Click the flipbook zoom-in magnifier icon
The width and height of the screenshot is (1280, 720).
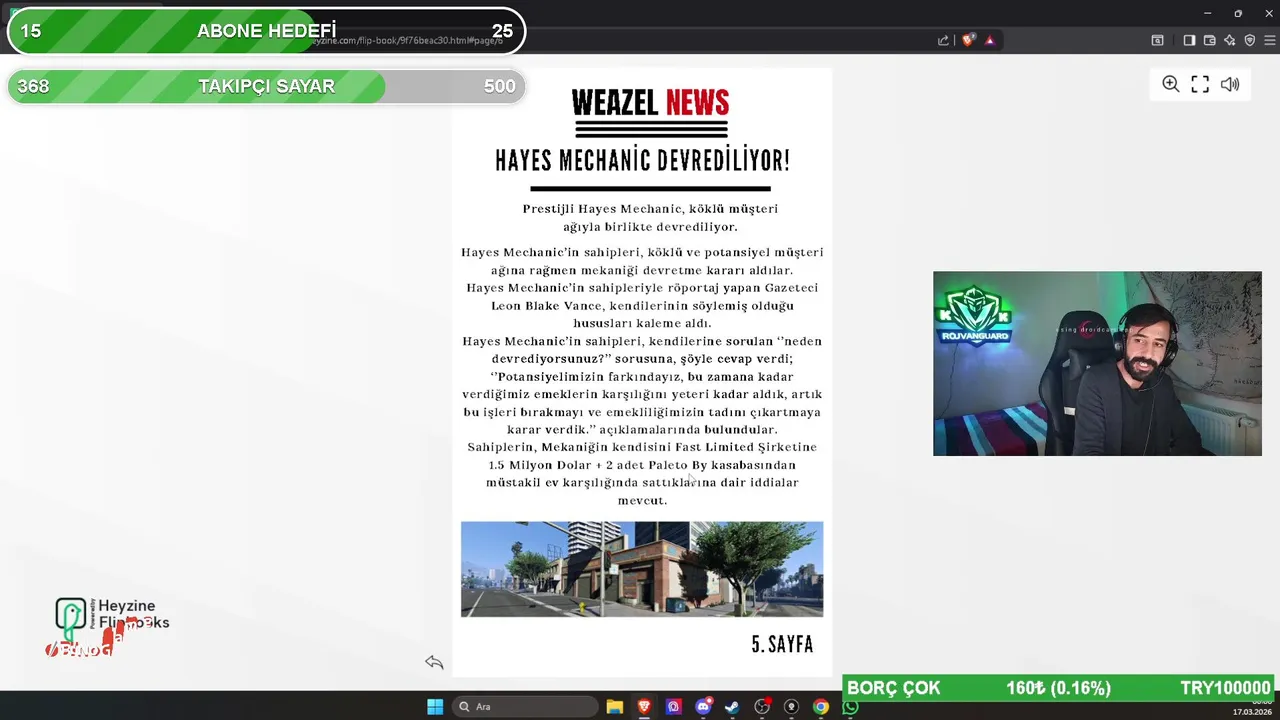[1170, 84]
